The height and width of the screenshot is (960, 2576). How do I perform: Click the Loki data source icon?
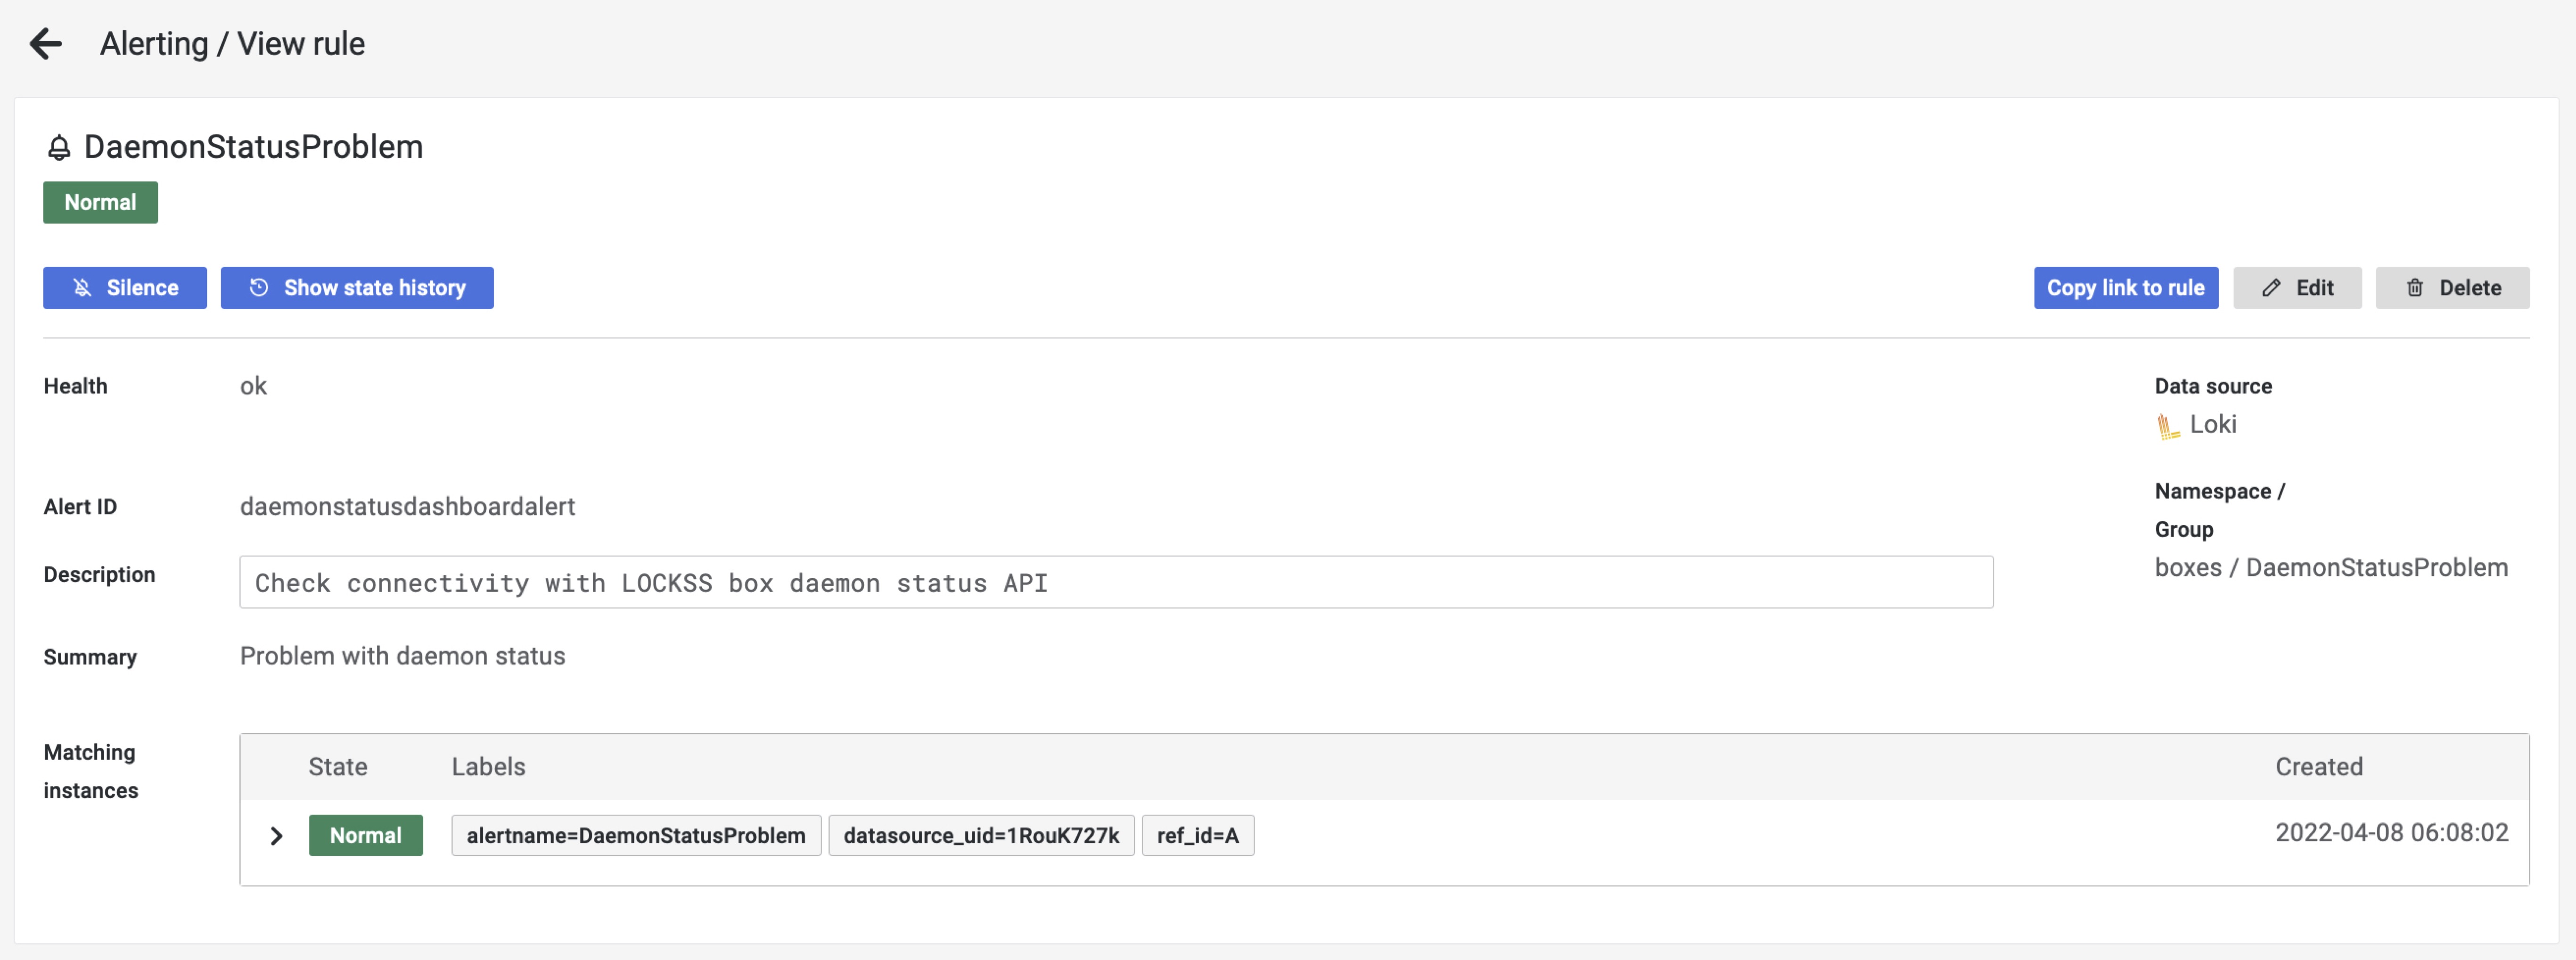point(2168,424)
